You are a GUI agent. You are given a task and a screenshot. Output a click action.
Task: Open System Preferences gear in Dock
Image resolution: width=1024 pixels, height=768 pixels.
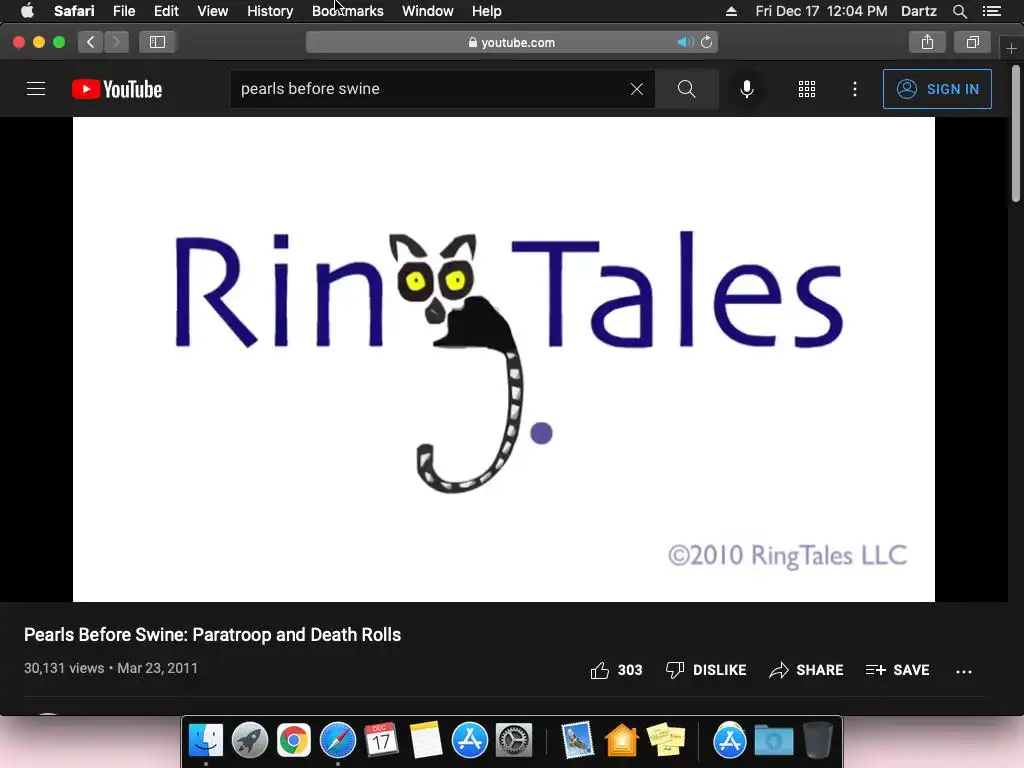tap(514, 741)
